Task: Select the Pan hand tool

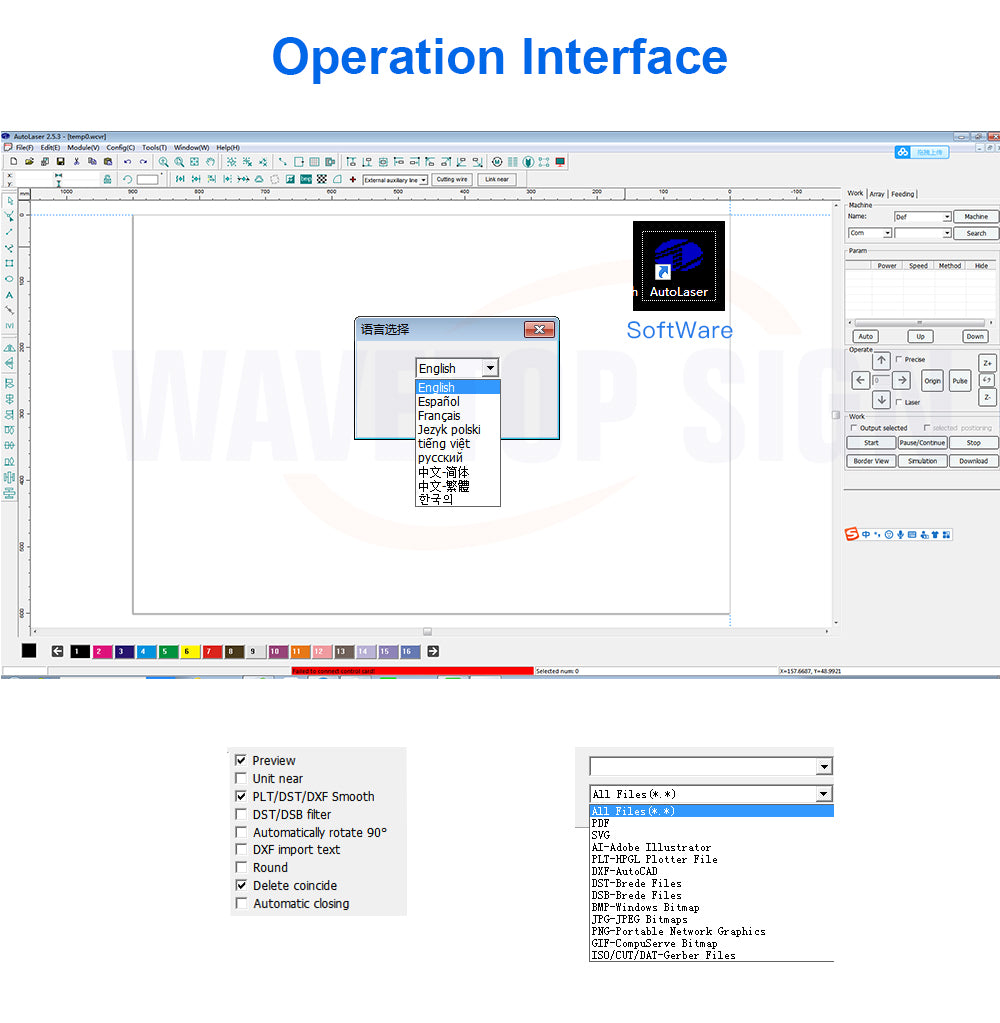Action: tap(210, 162)
